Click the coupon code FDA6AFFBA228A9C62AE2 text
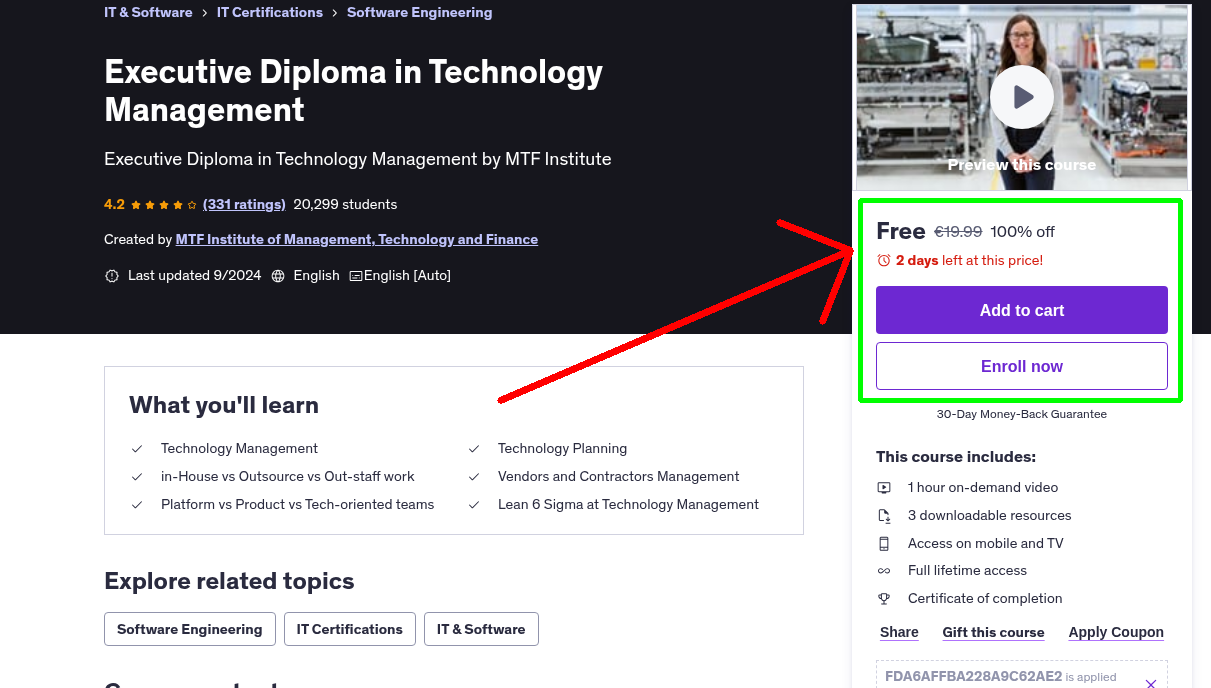 (973, 677)
